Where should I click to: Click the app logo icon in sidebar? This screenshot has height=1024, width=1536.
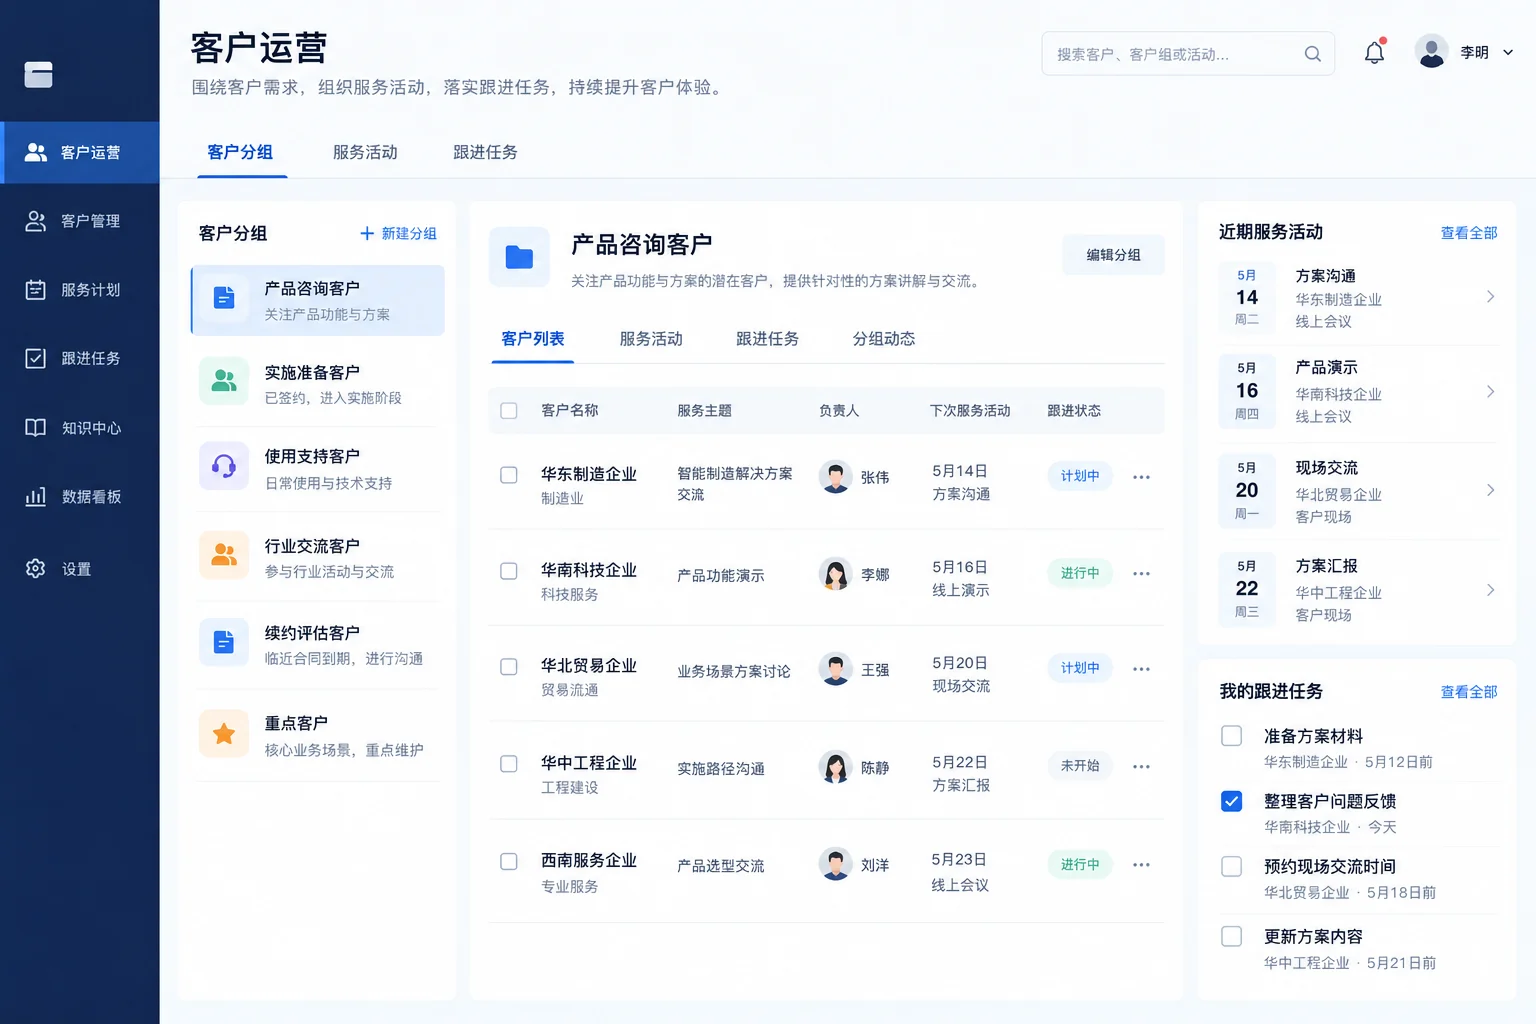click(38, 75)
